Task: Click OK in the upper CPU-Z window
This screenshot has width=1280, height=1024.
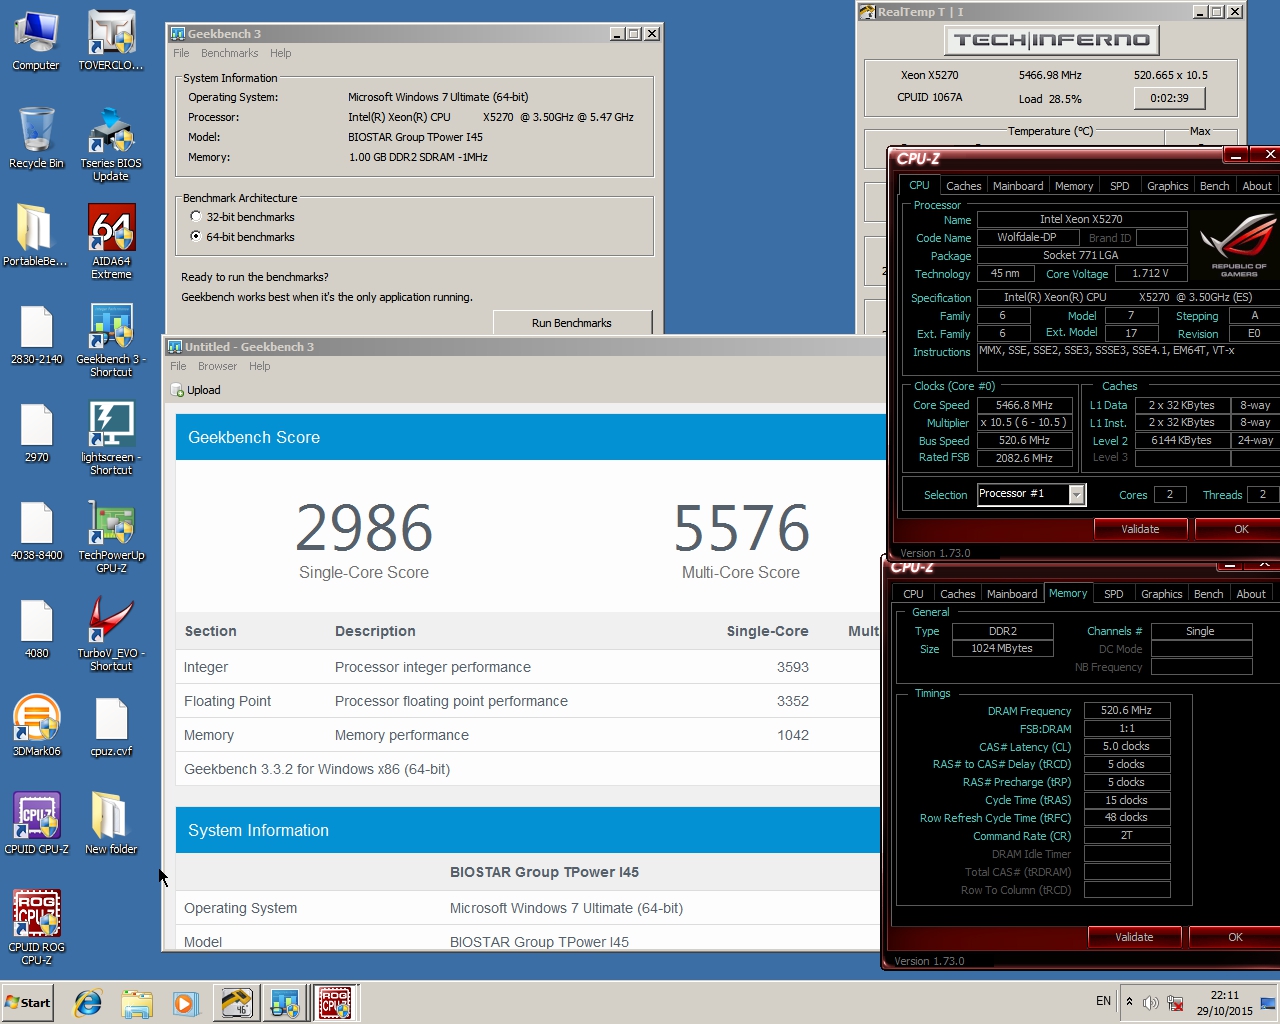Action: tap(1240, 529)
